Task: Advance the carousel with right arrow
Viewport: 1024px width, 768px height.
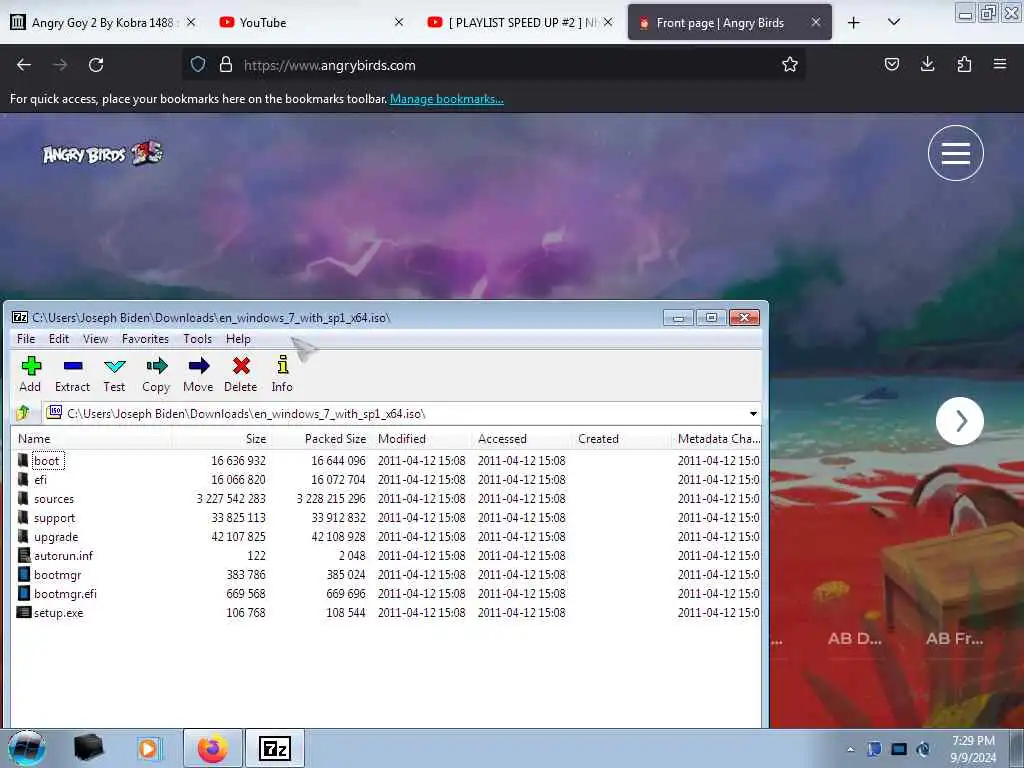Action: point(960,421)
